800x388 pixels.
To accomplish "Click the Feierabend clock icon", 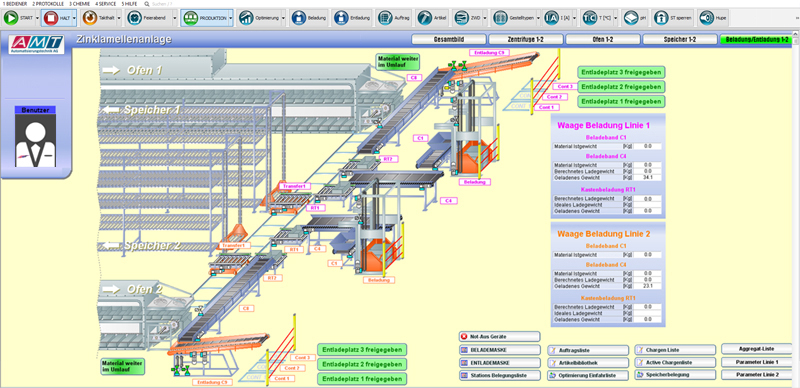I will pos(134,18).
